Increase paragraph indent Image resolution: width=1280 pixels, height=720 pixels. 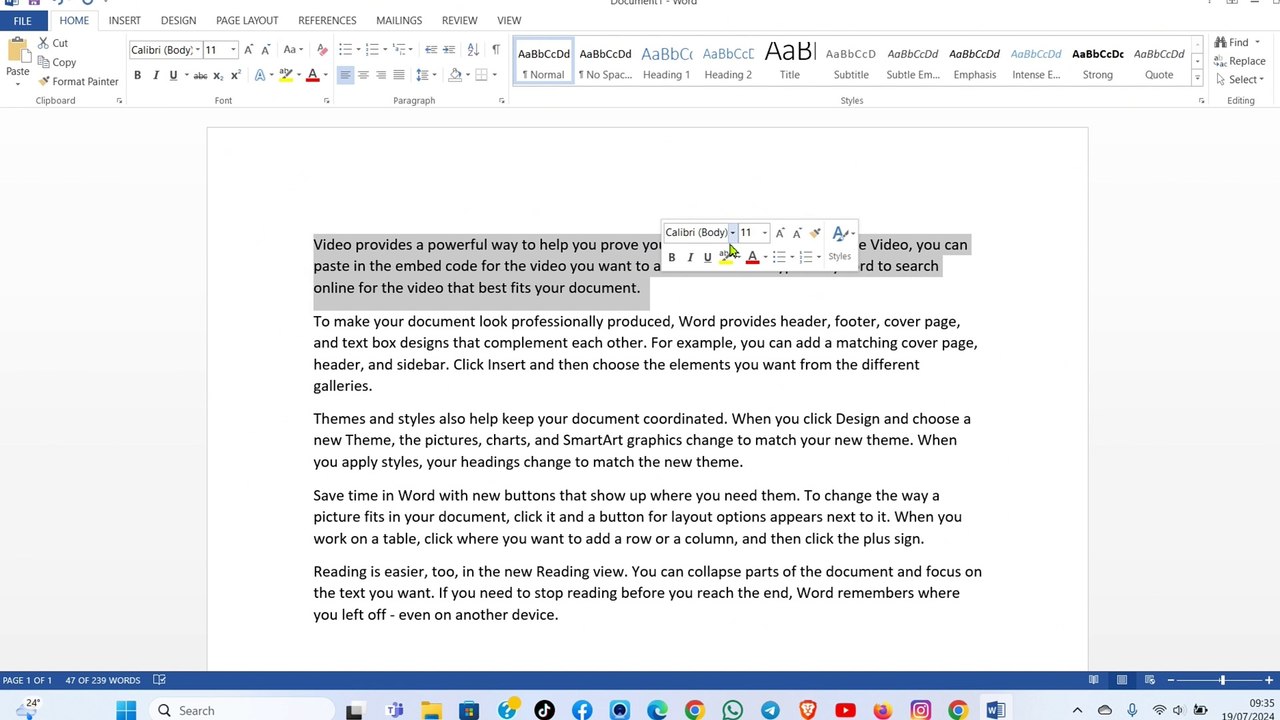(449, 50)
